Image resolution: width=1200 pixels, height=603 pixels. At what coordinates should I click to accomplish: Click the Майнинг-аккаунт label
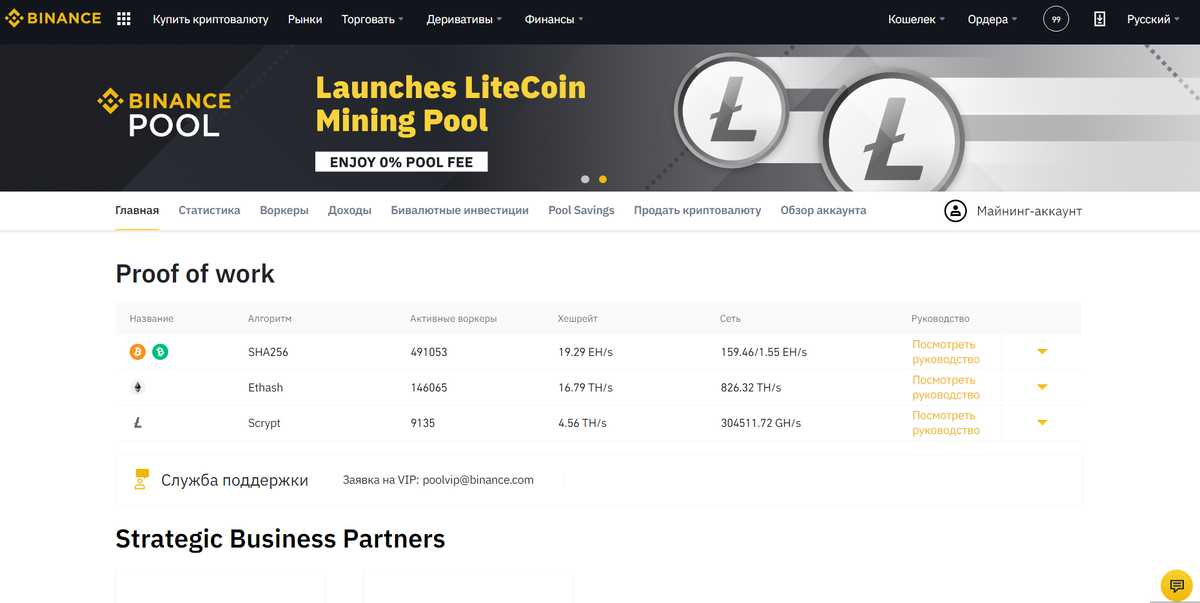tap(1029, 211)
